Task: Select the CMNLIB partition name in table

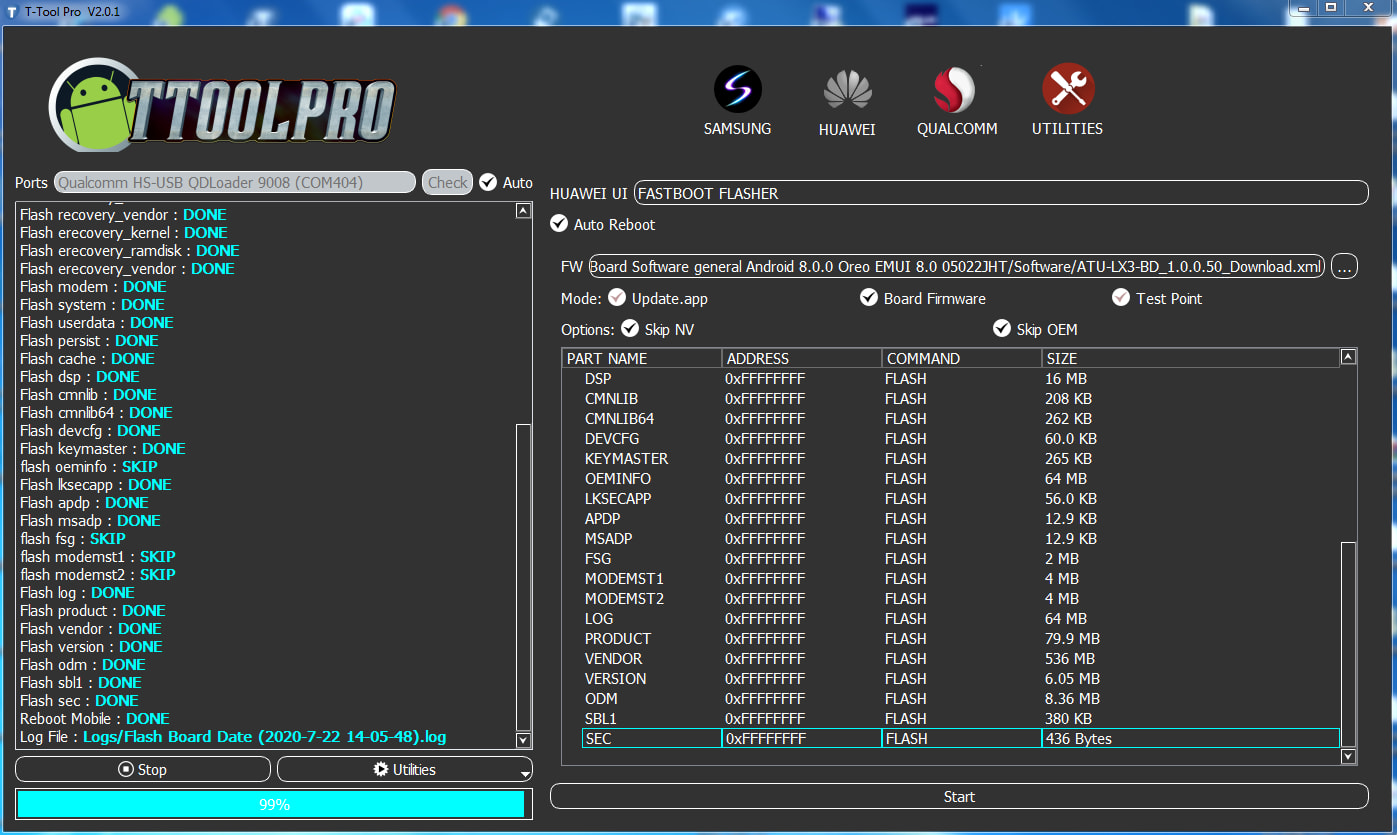Action: [x=611, y=399]
